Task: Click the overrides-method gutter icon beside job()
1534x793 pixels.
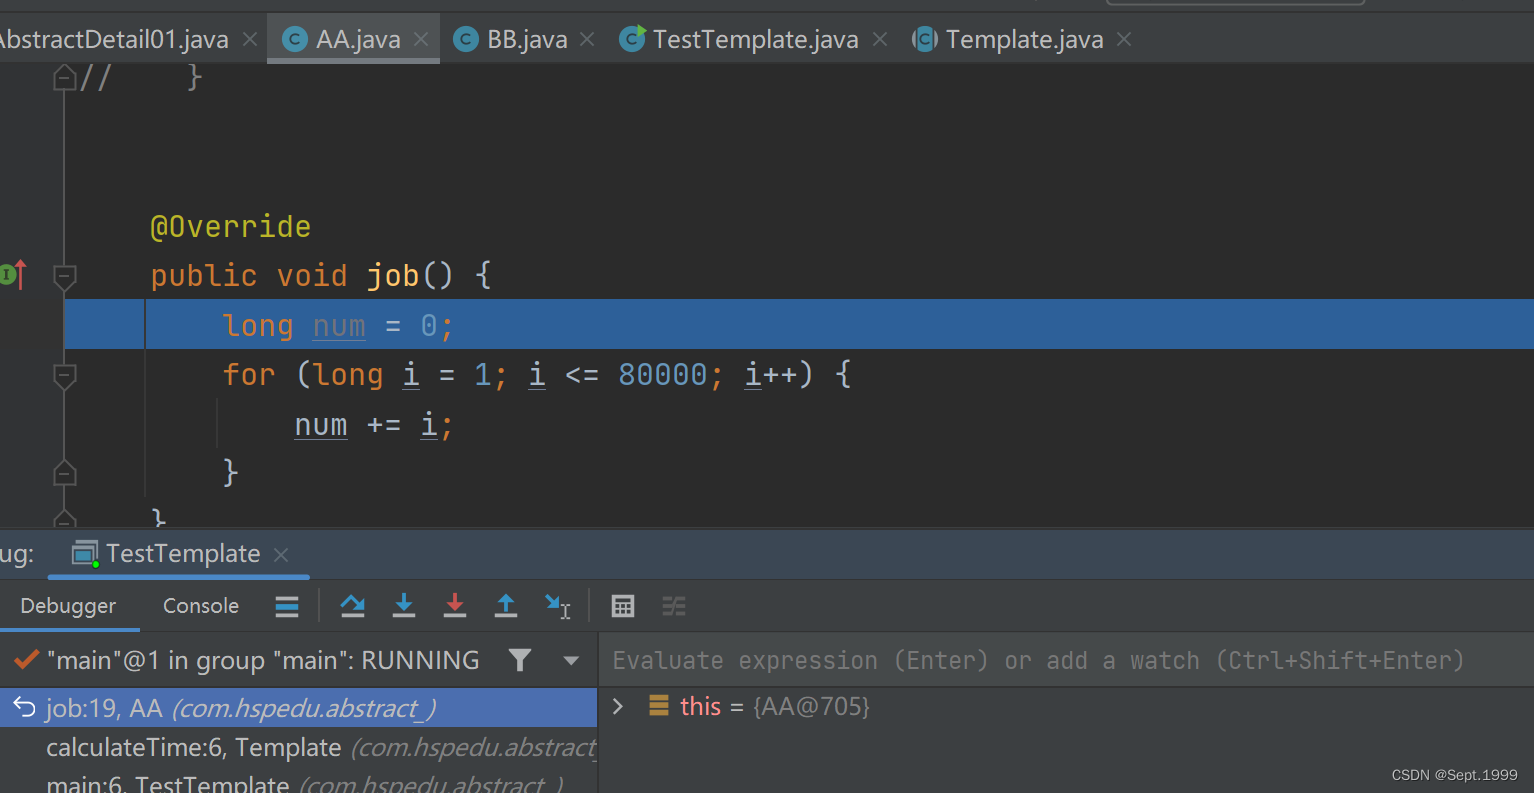Action: [x=13, y=274]
